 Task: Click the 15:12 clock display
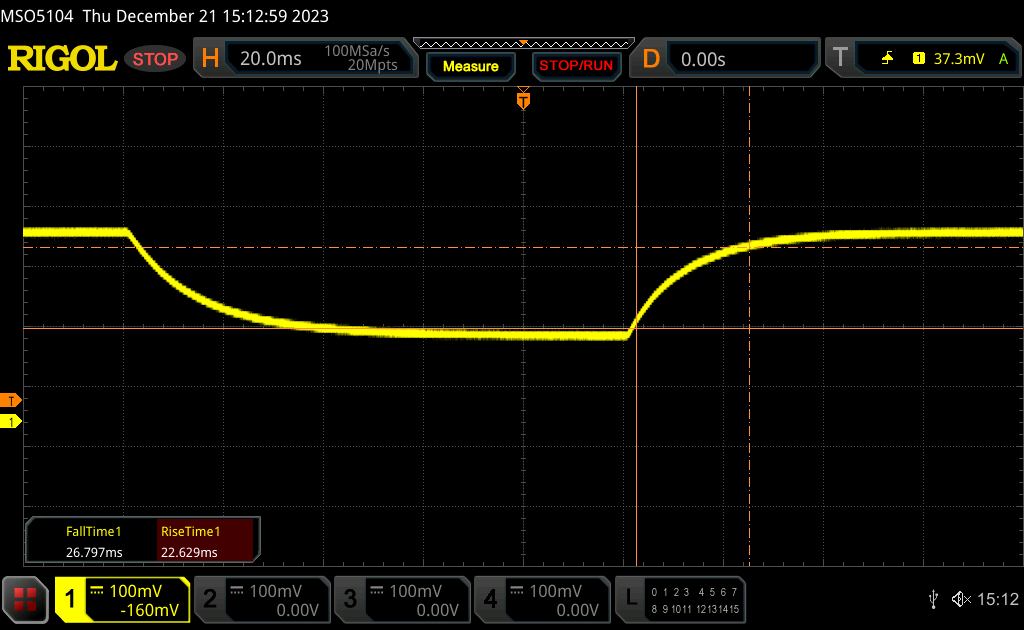997,599
